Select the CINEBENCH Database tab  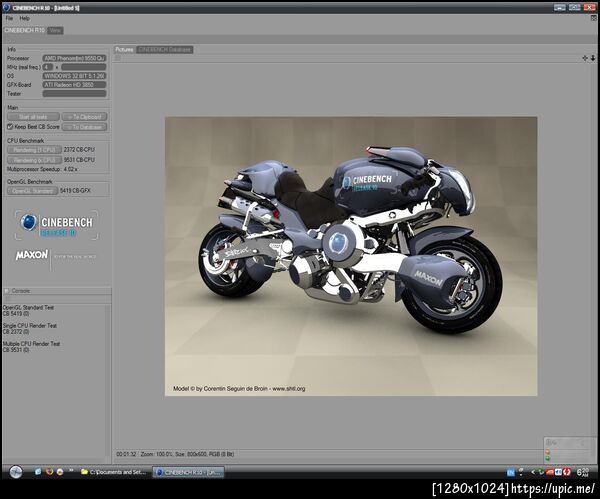165,49
